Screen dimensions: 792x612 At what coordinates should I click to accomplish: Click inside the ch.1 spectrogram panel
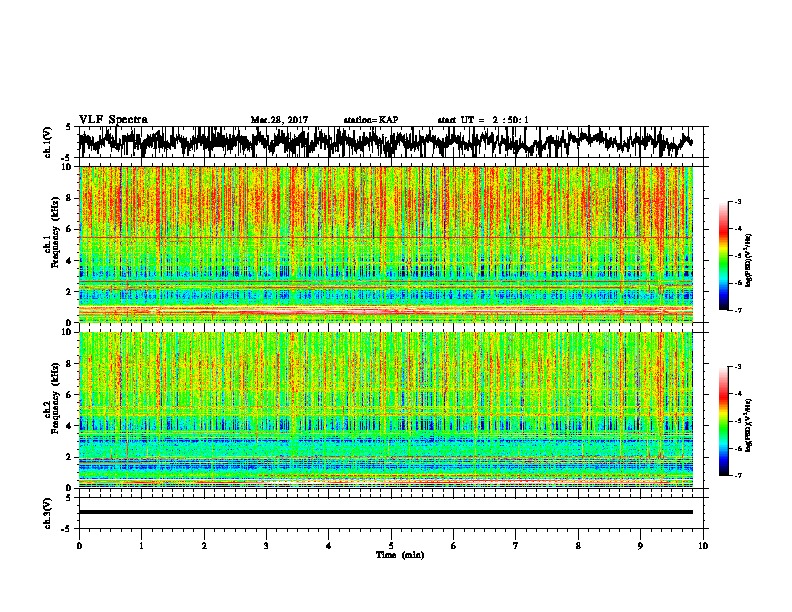coord(386,244)
